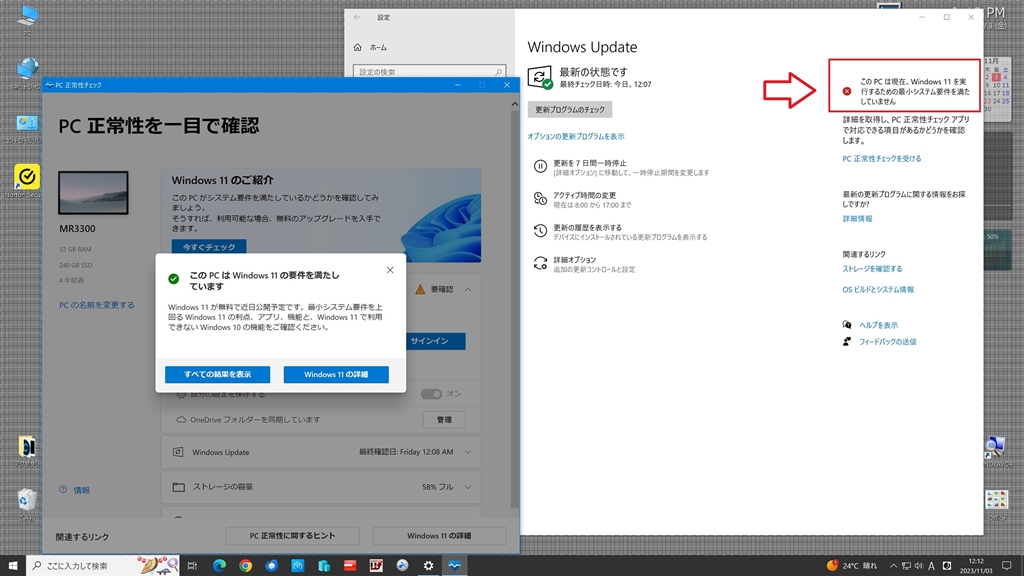Image resolution: width=1024 pixels, height=576 pixels.
Task: Open オプションの更新プログラムを表示 link
Action: 576,136
